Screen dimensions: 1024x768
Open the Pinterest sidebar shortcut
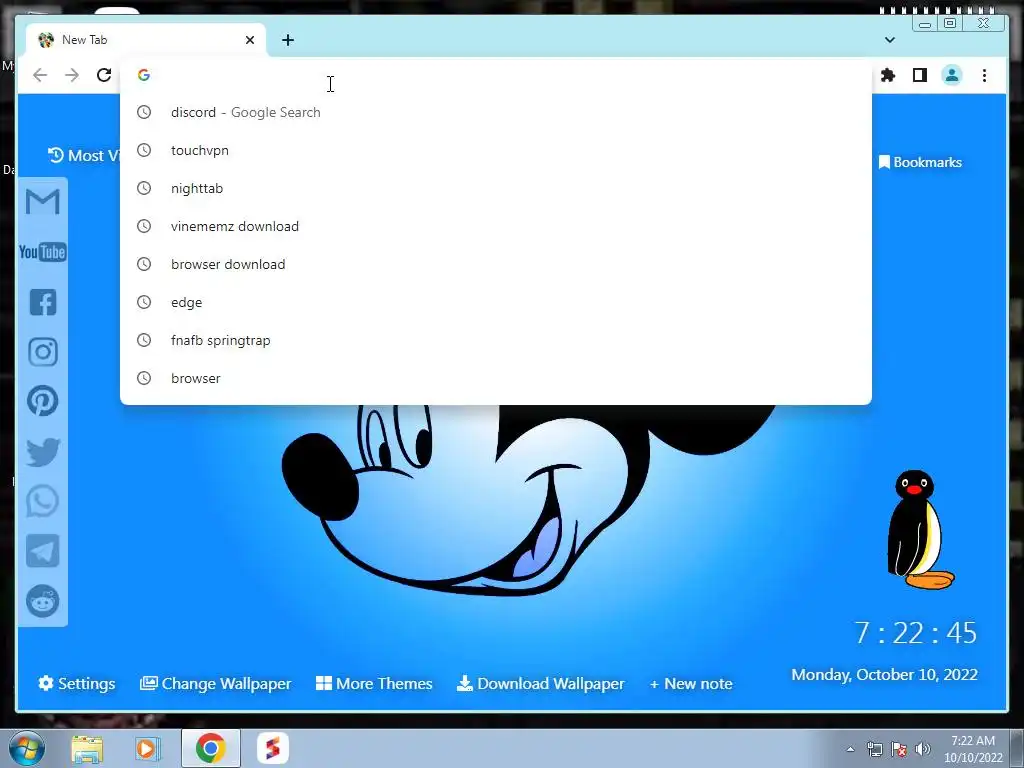(42, 401)
